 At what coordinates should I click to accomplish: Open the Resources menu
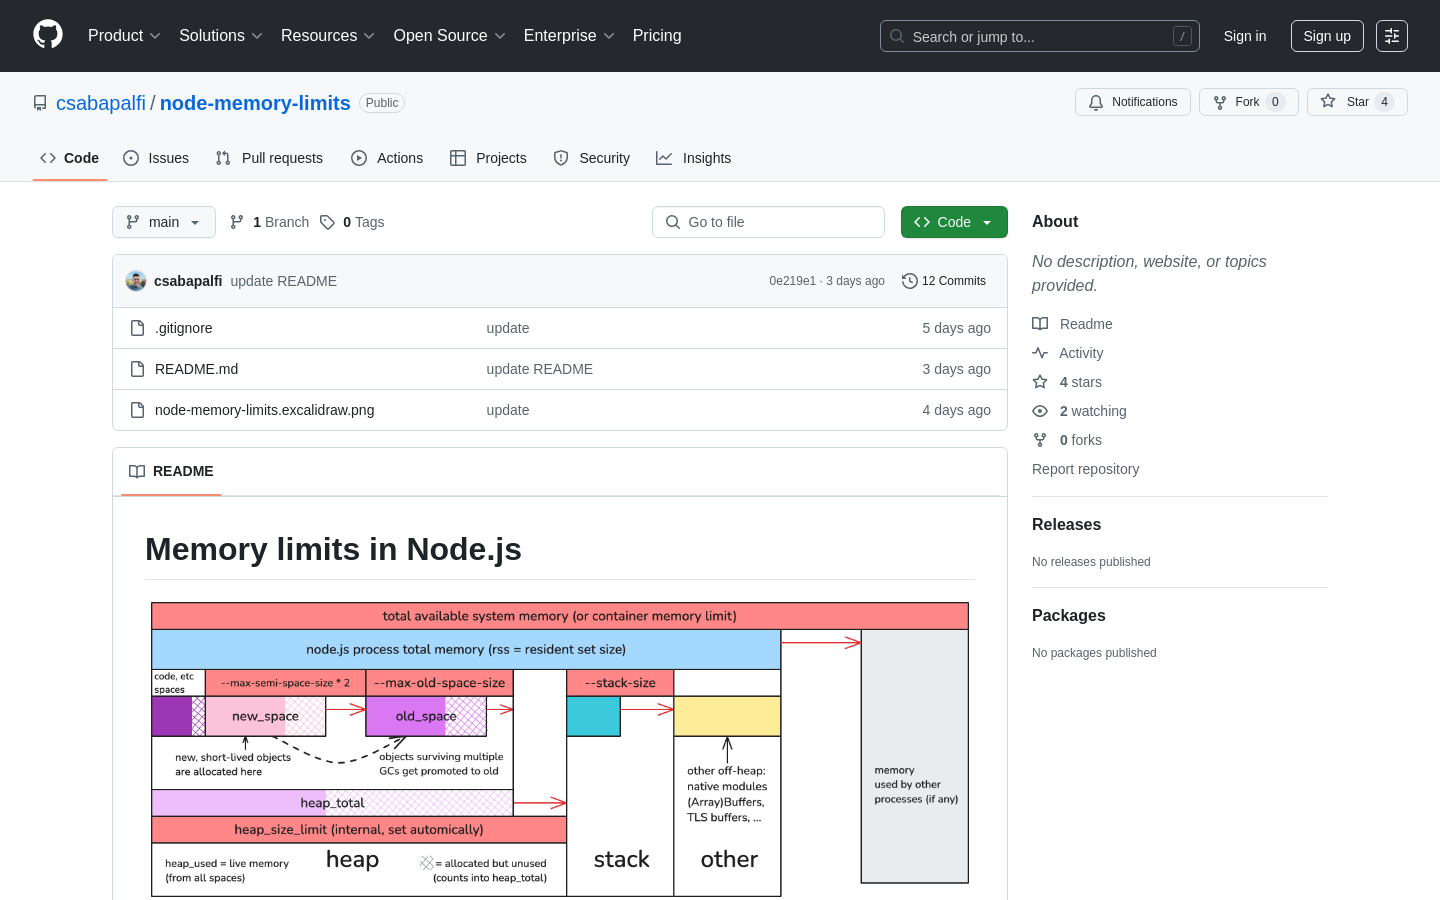click(328, 36)
